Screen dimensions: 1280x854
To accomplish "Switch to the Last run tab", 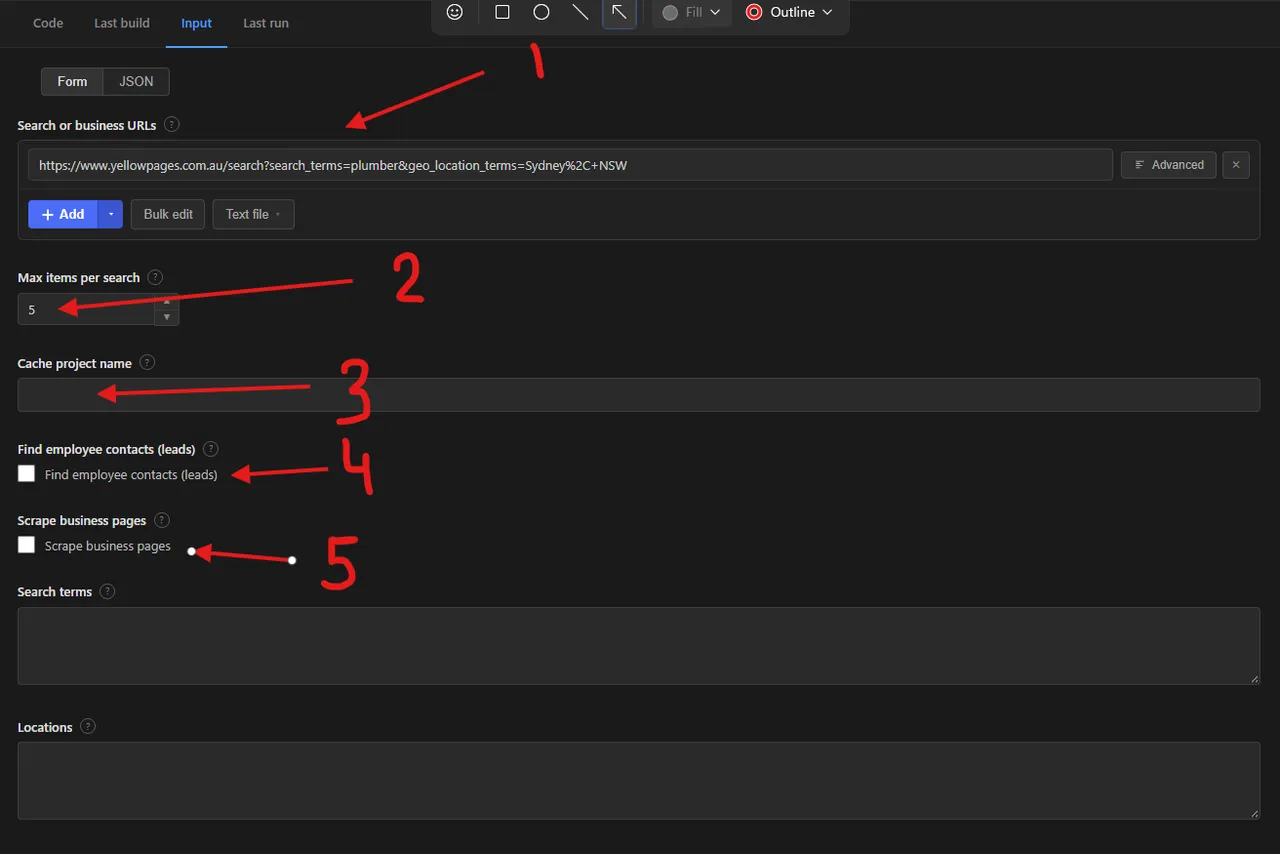I will tap(266, 23).
